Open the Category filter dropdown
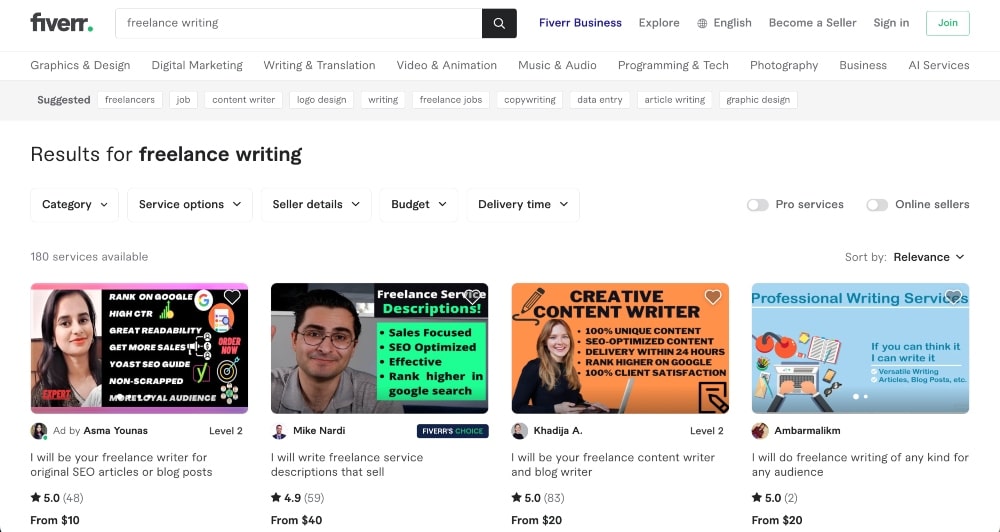 point(74,204)
